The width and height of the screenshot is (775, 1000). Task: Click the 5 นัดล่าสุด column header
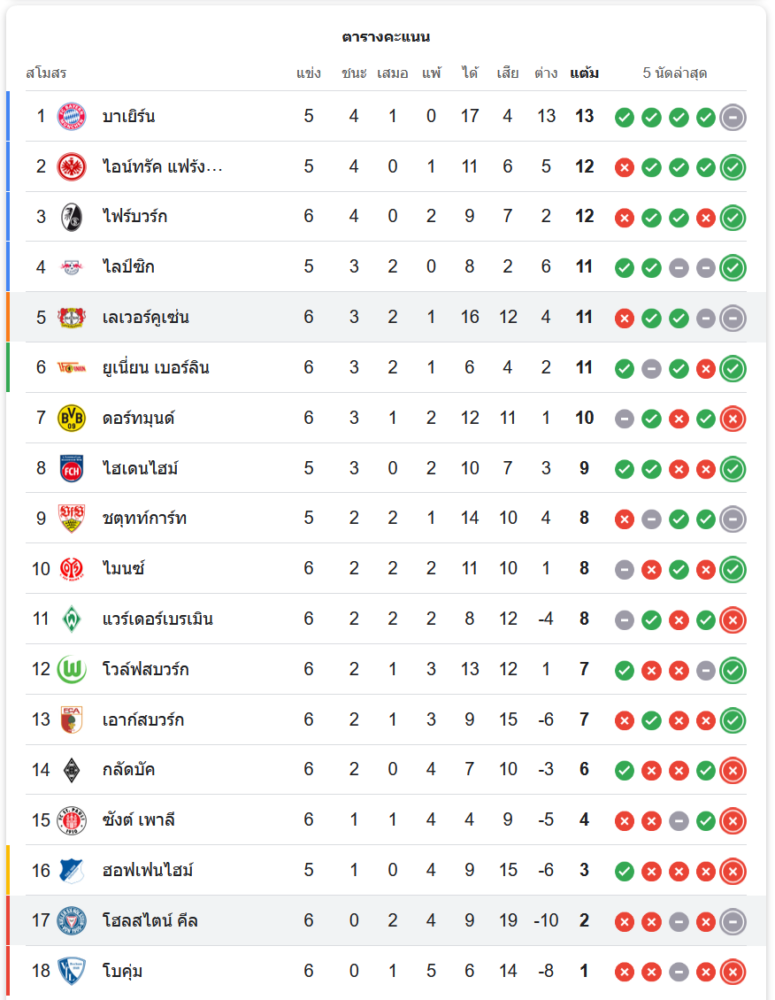click(x=675, y=73)
